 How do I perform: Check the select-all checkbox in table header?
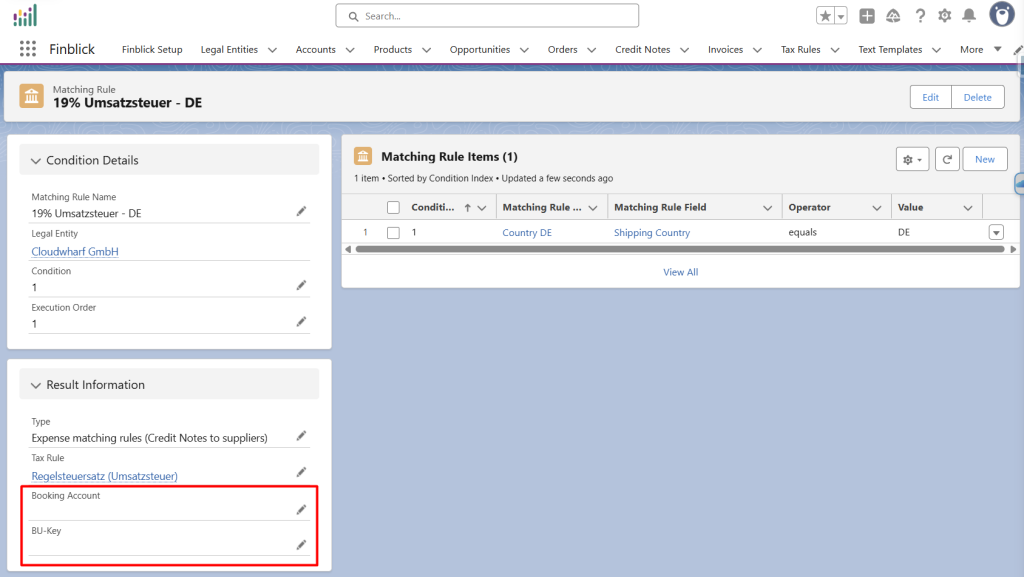point(393,207)
